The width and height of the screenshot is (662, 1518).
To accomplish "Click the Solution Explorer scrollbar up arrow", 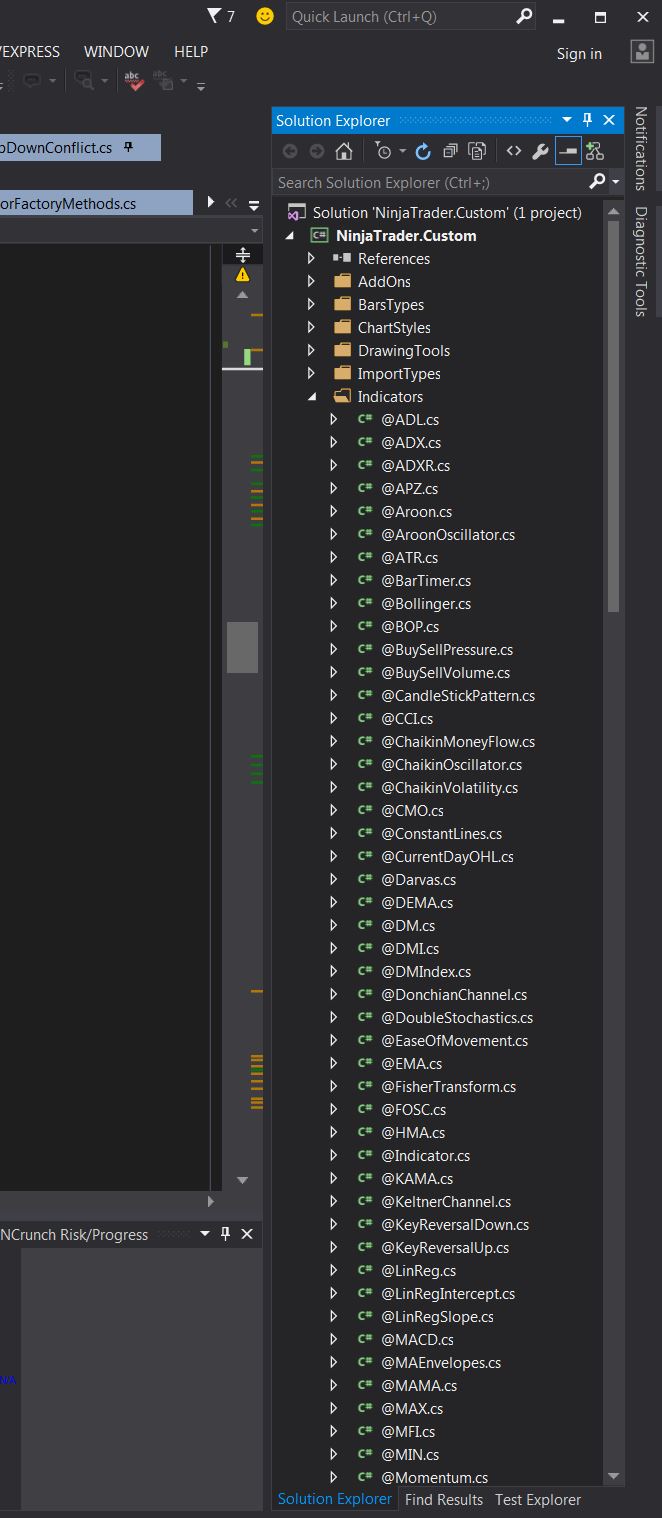I will tap(613, 210).
